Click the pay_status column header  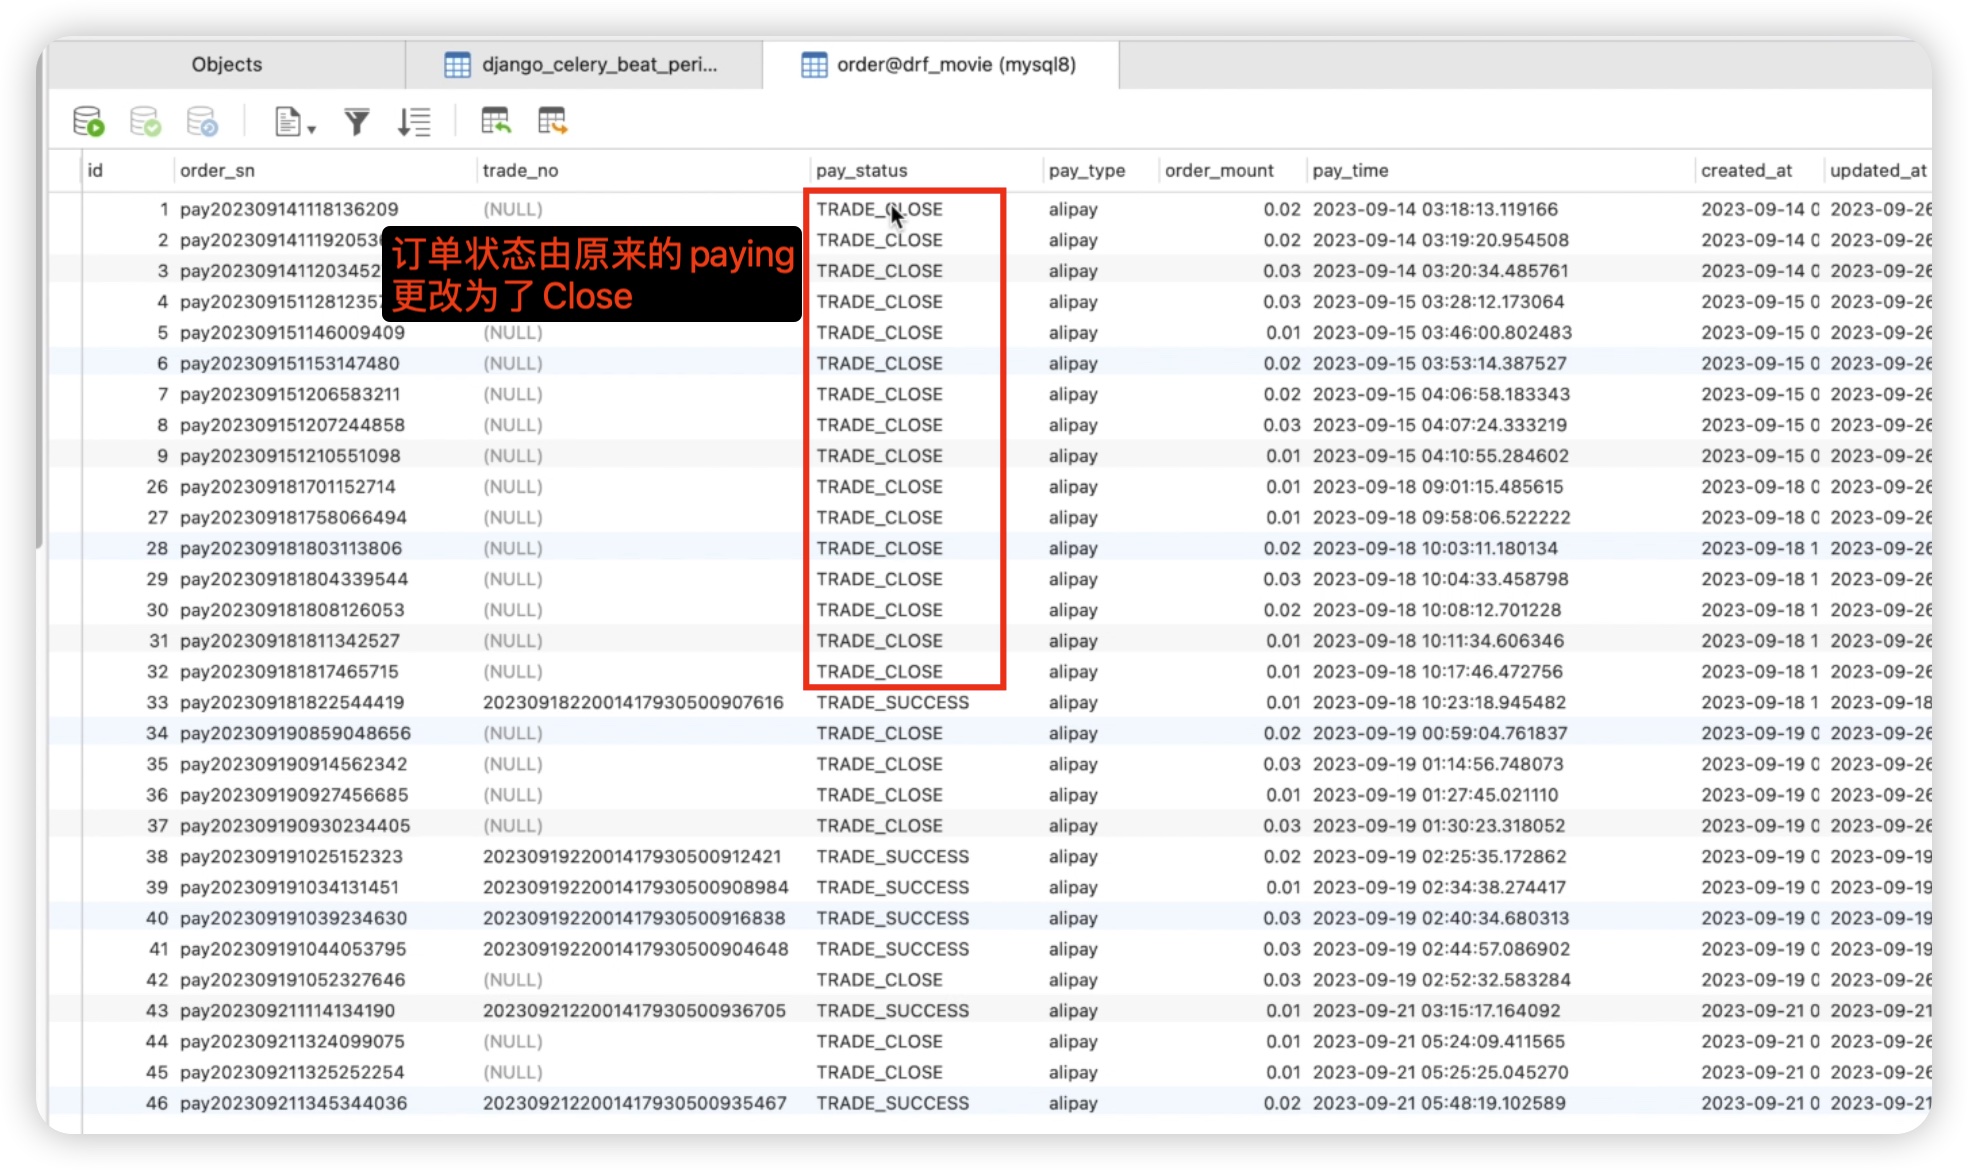point(862,170)
